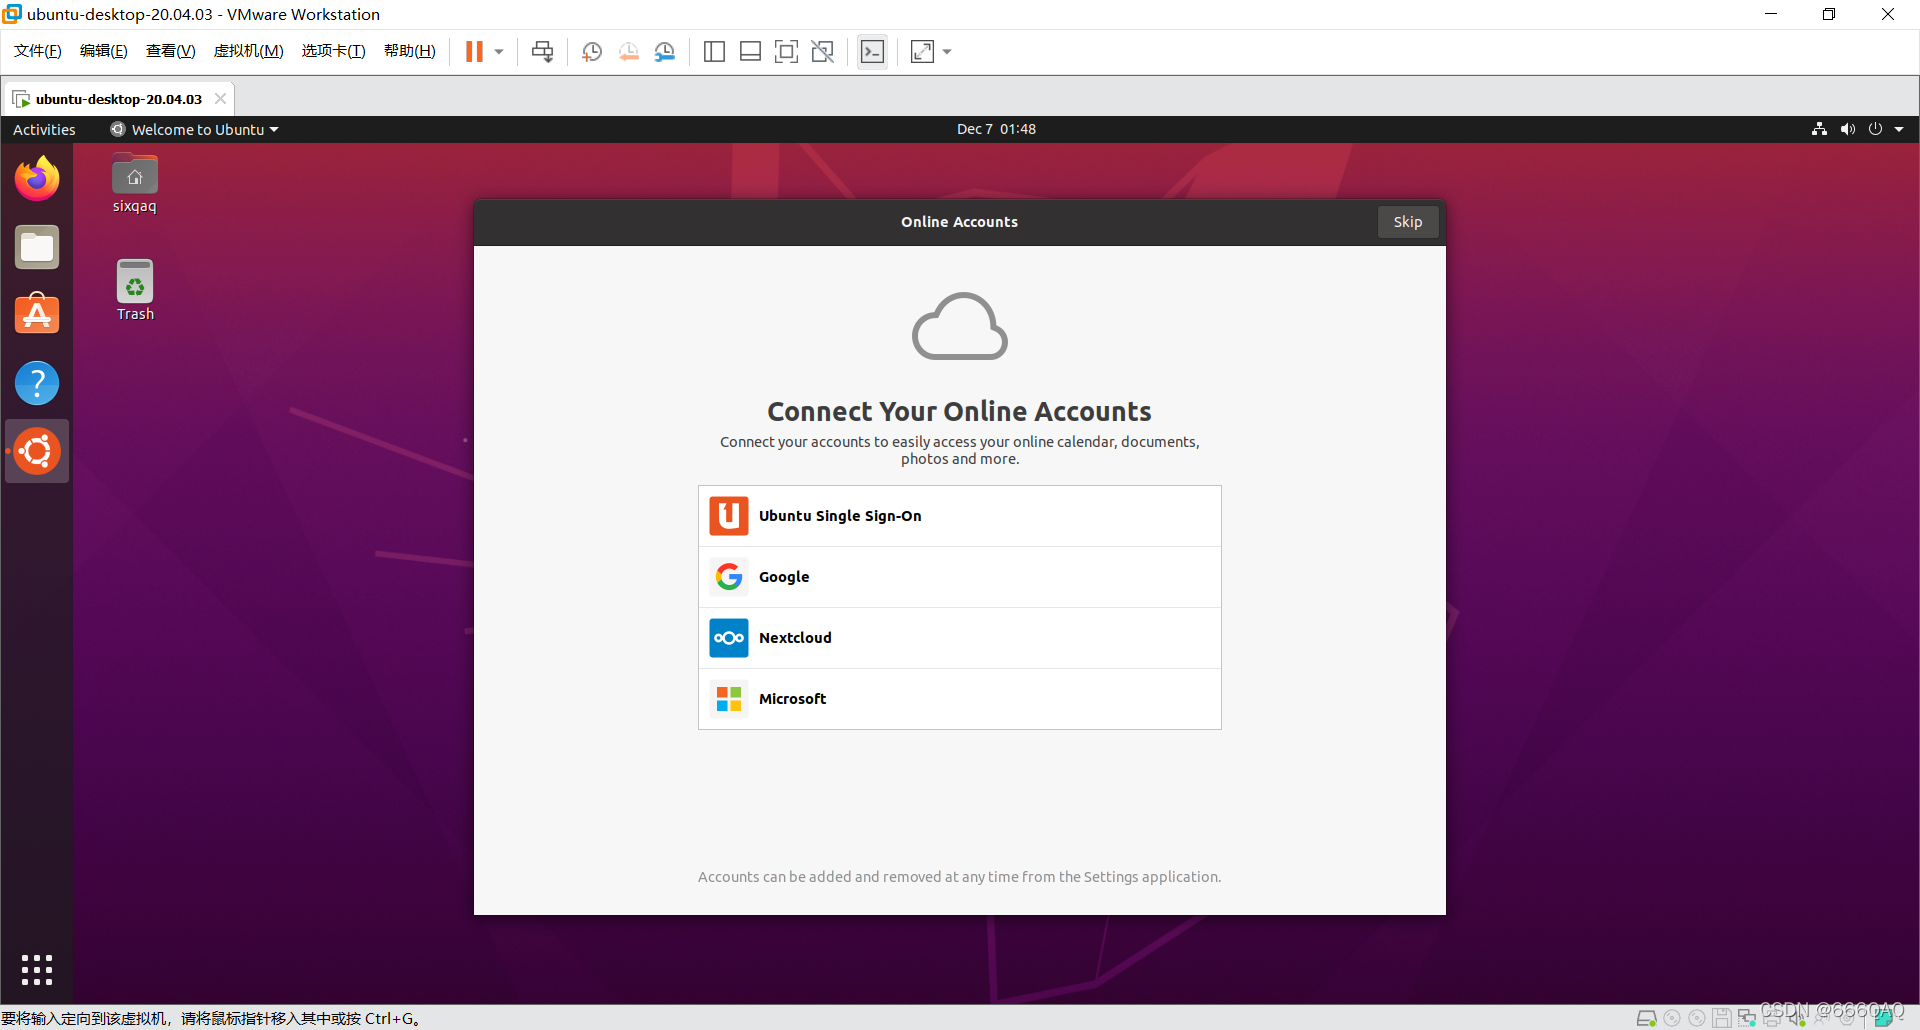Click the volume icon in top bar
The image size is (1920, 1030).
tap(1847, 129)
